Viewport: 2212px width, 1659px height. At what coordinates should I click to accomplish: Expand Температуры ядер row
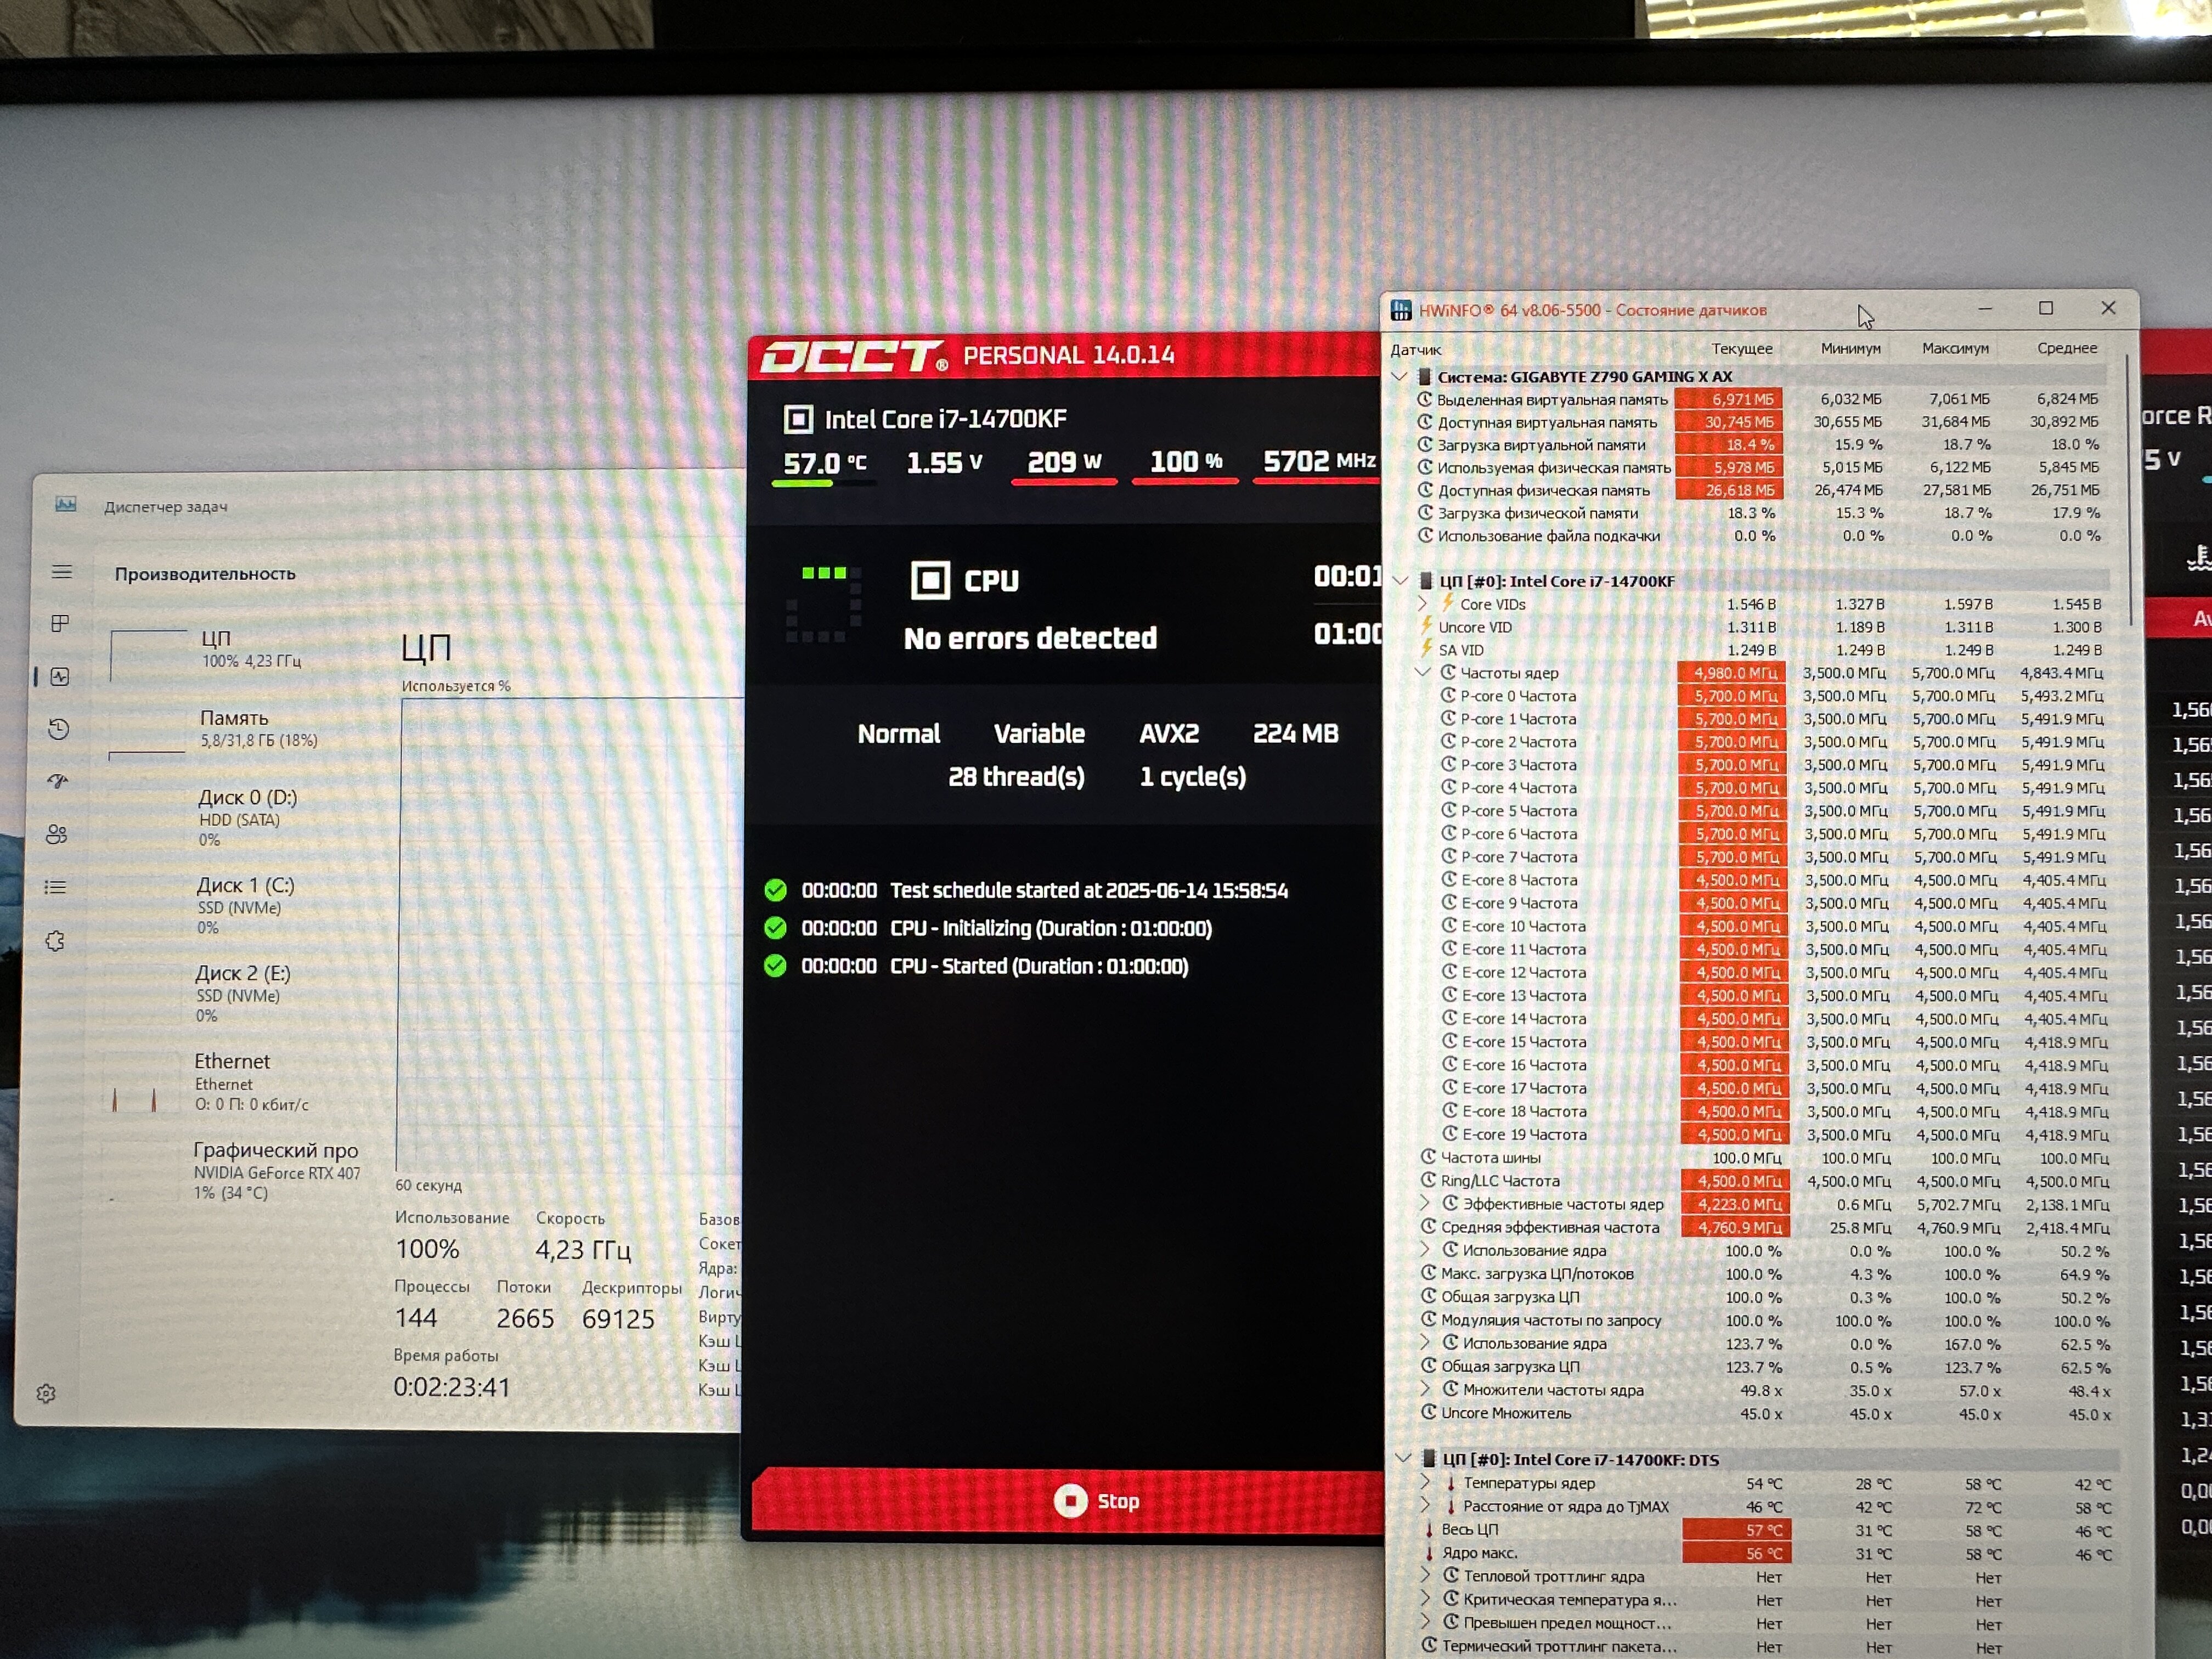[1426, 1483]
